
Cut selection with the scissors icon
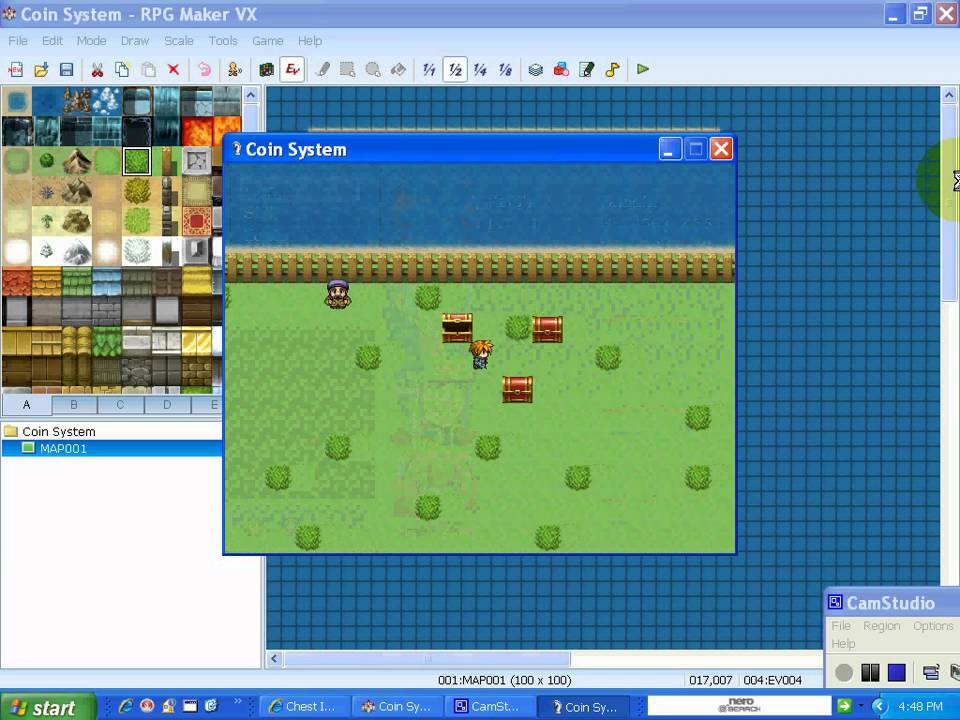[x=97, y=69]
